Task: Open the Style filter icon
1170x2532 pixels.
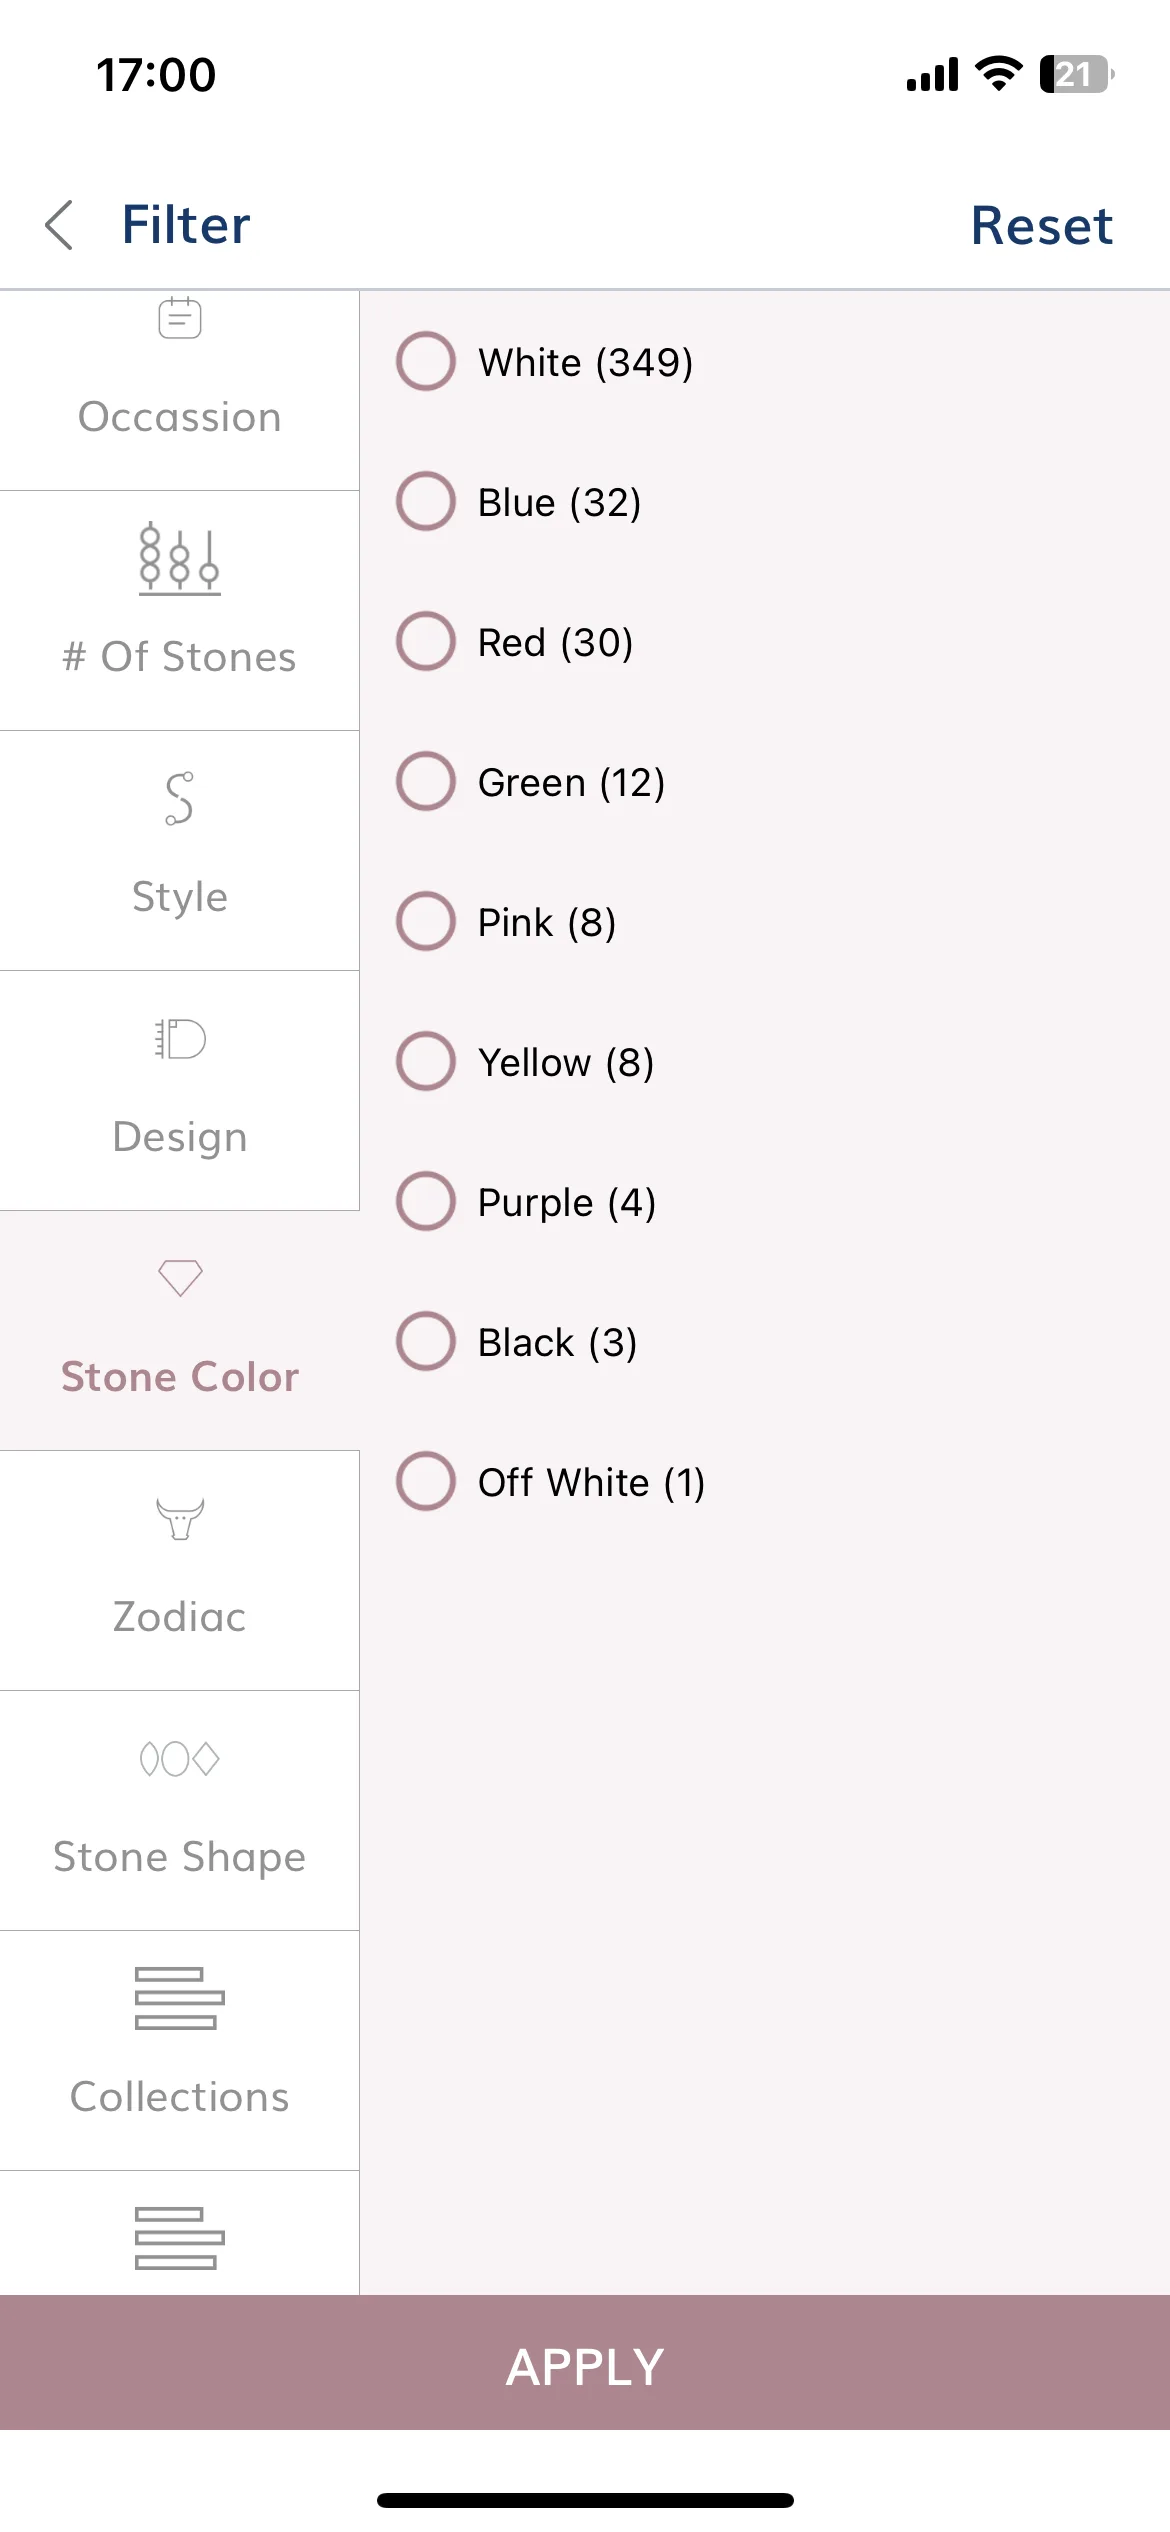Action: pyautogui.click(x=180, y=798)
